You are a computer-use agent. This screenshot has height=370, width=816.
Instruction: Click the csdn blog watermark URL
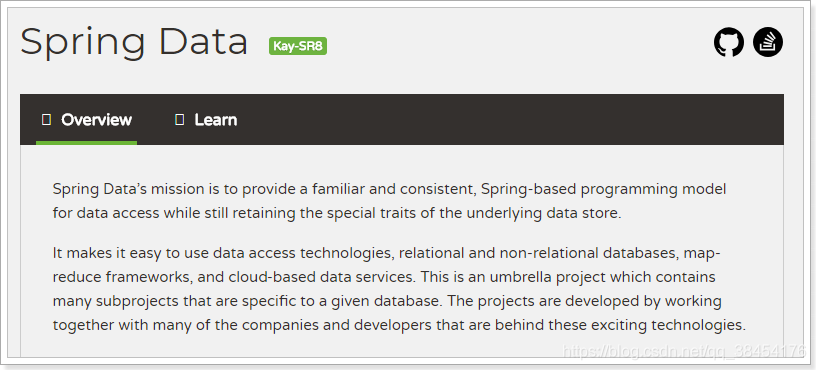[x=685, y=351]
